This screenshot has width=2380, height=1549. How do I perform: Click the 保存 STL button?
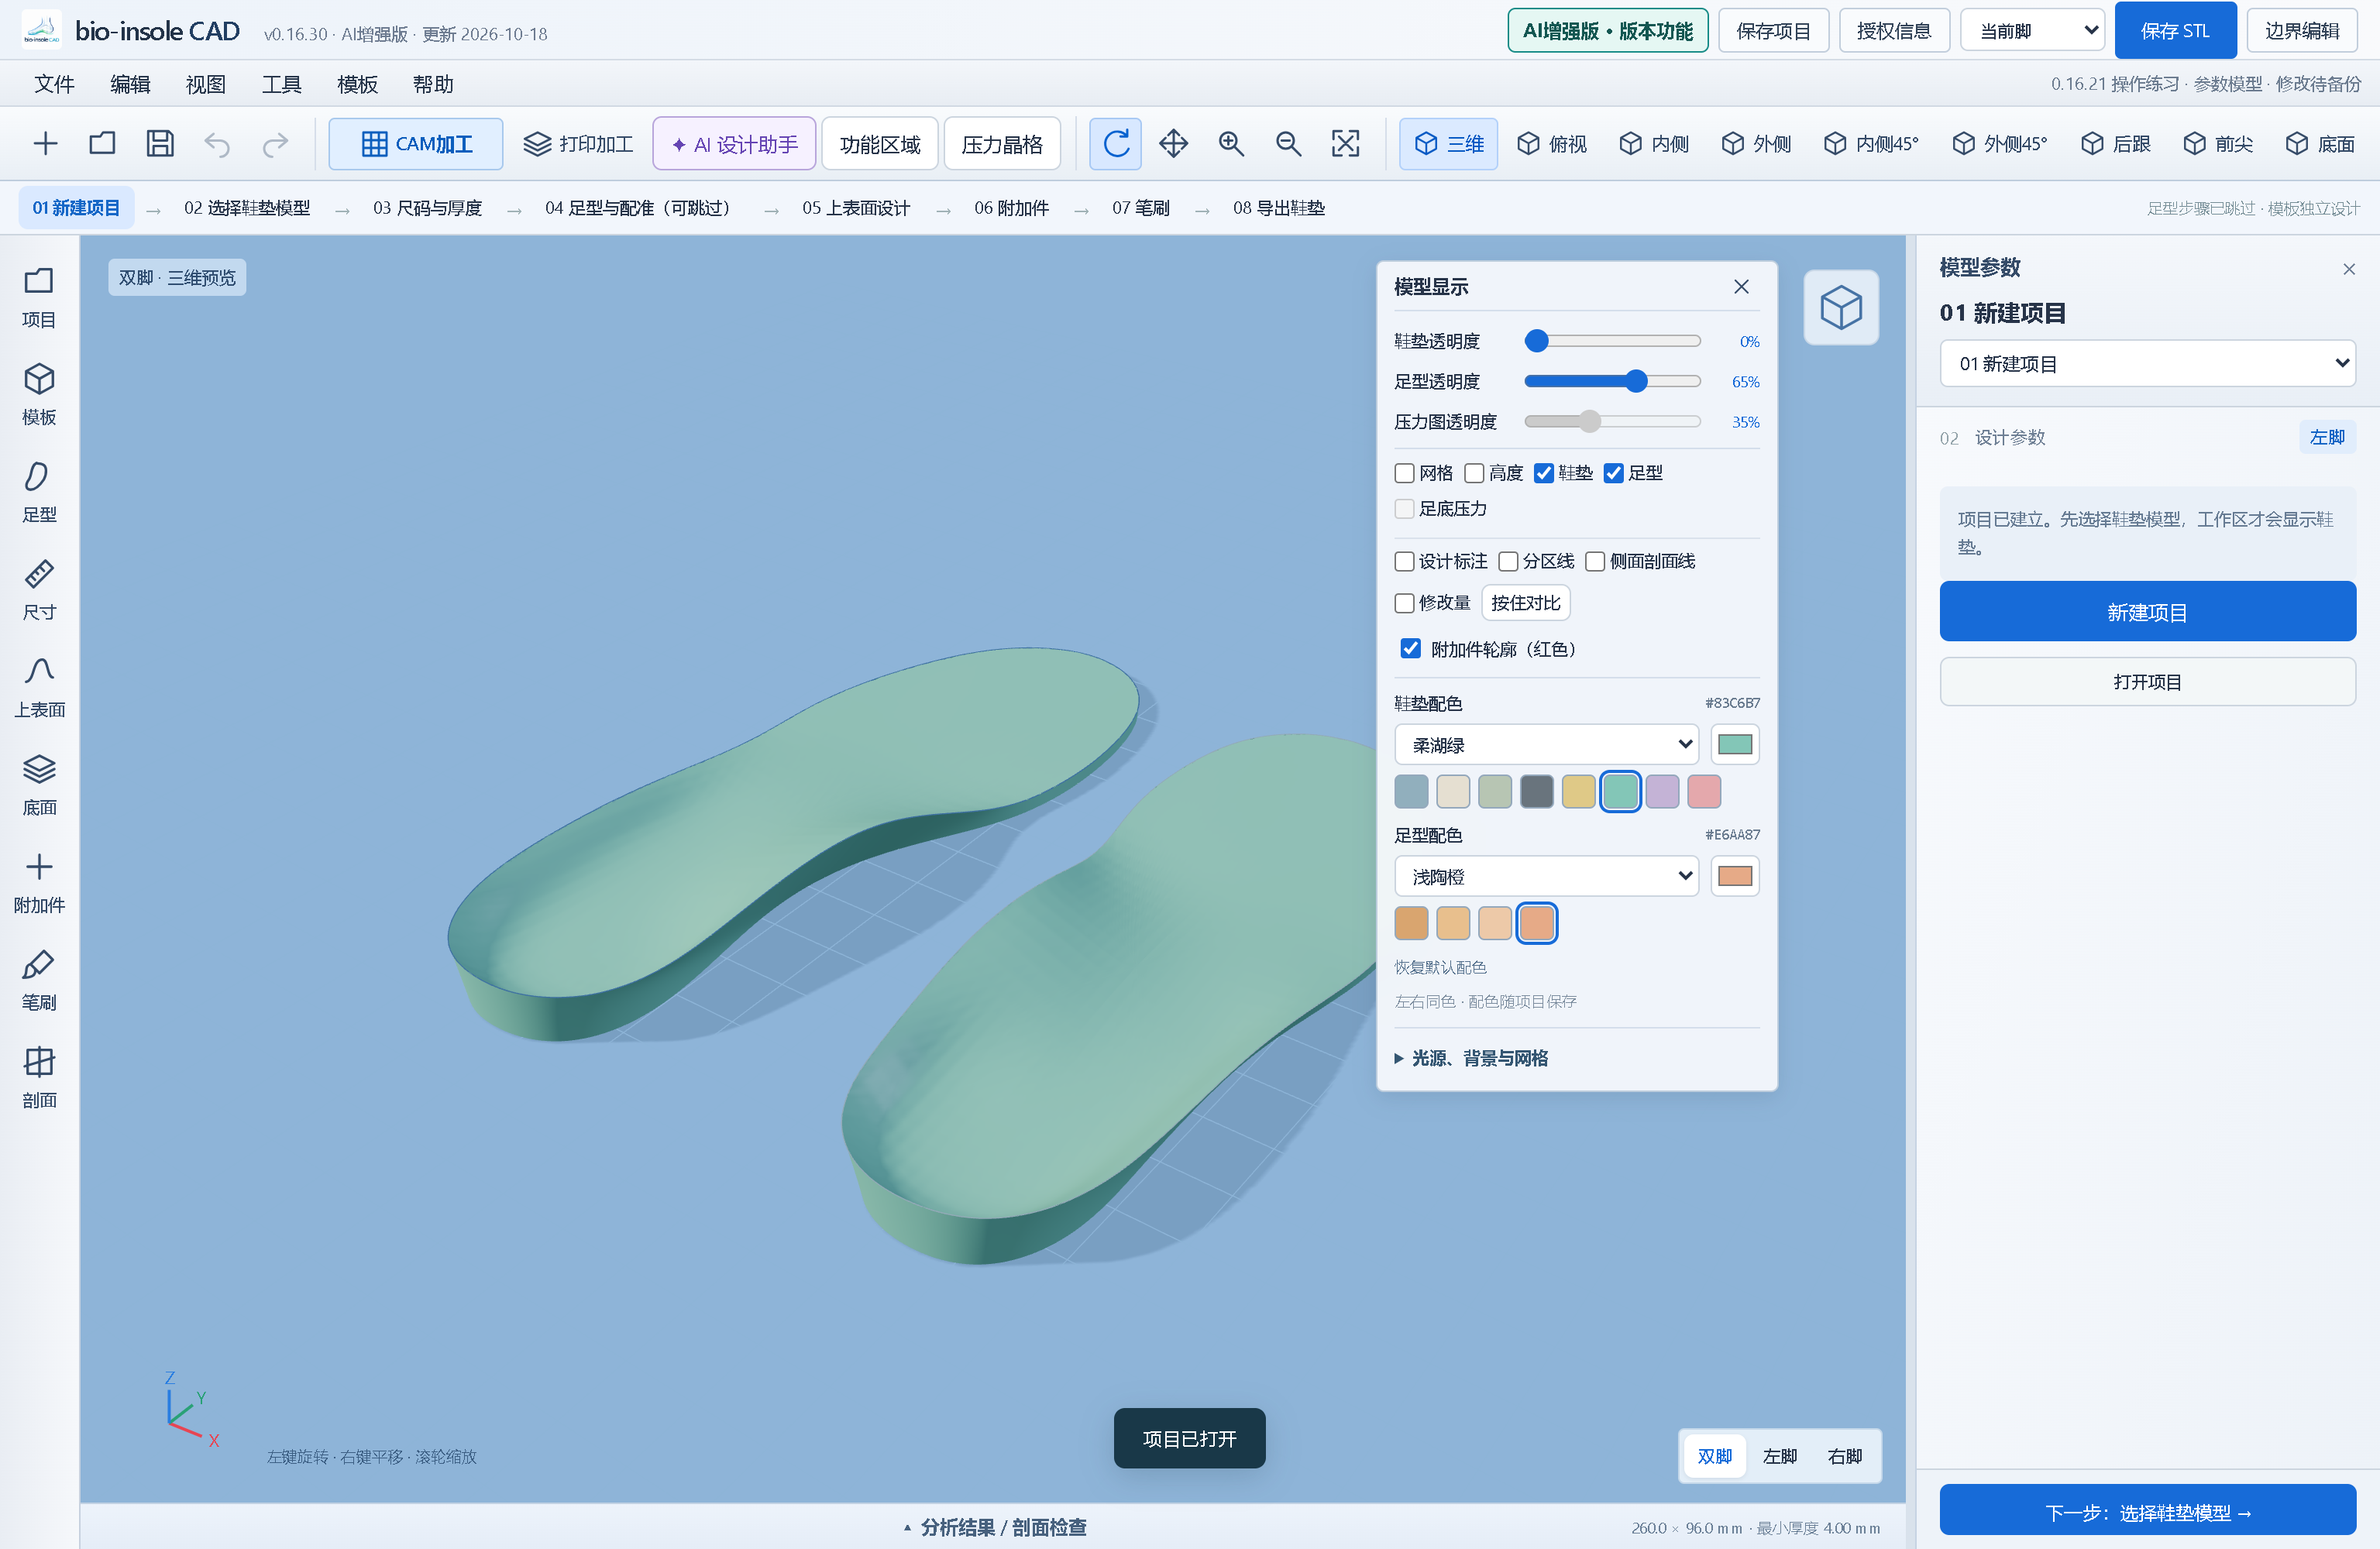[x=2175, y=31]
